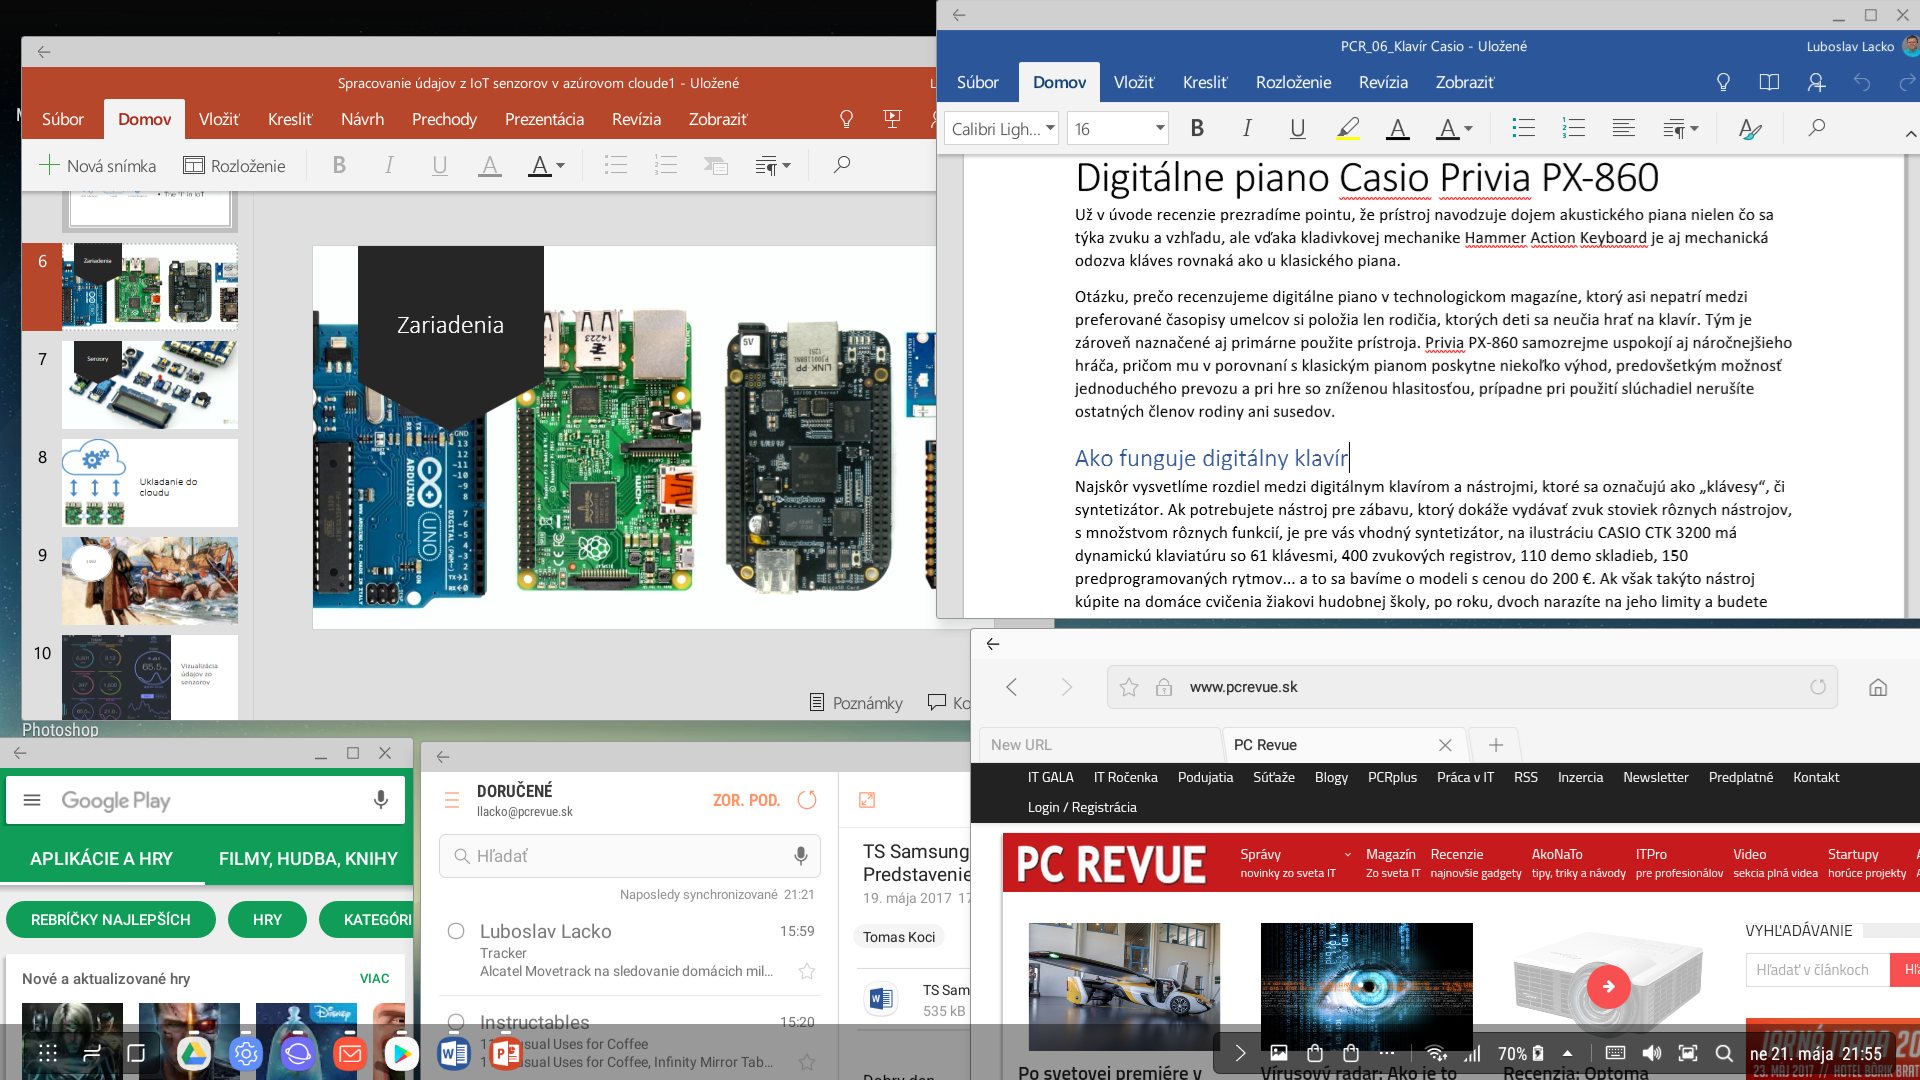Click the text highlight color icon in Word
Screen dimensions: 1920x1080
(1347, 128)
